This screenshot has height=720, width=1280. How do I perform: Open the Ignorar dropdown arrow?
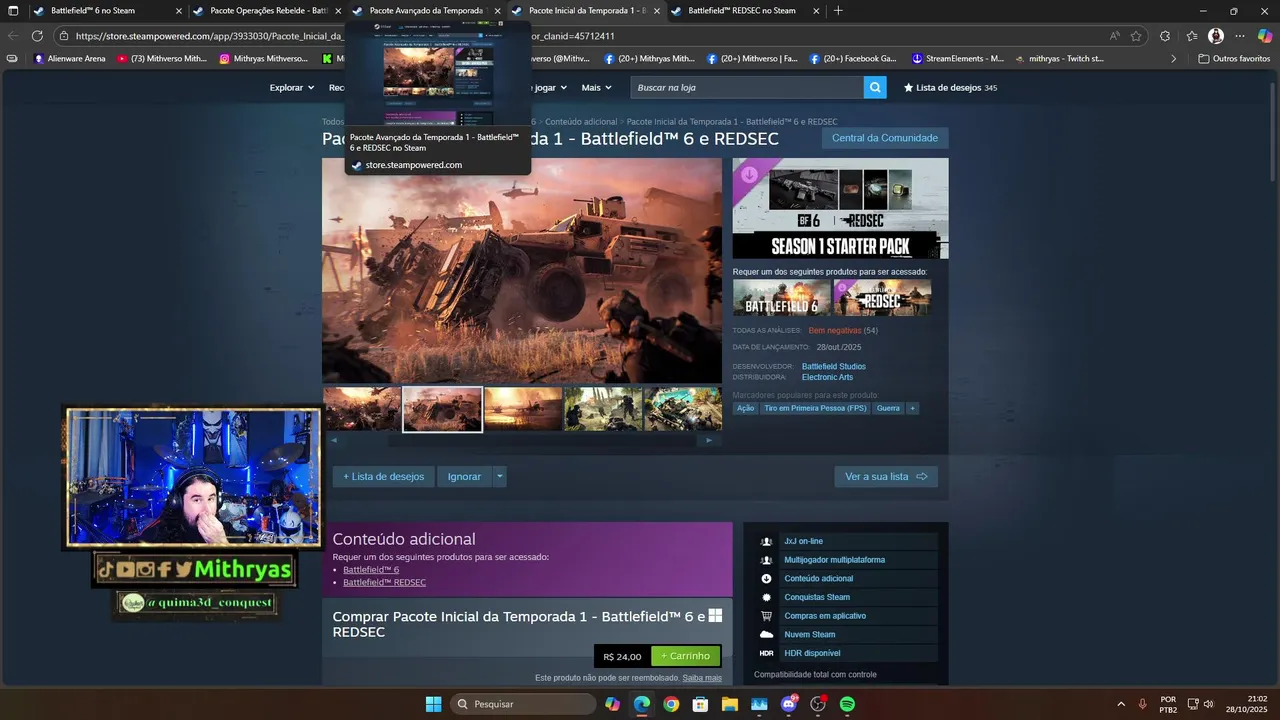click(500, 477)
